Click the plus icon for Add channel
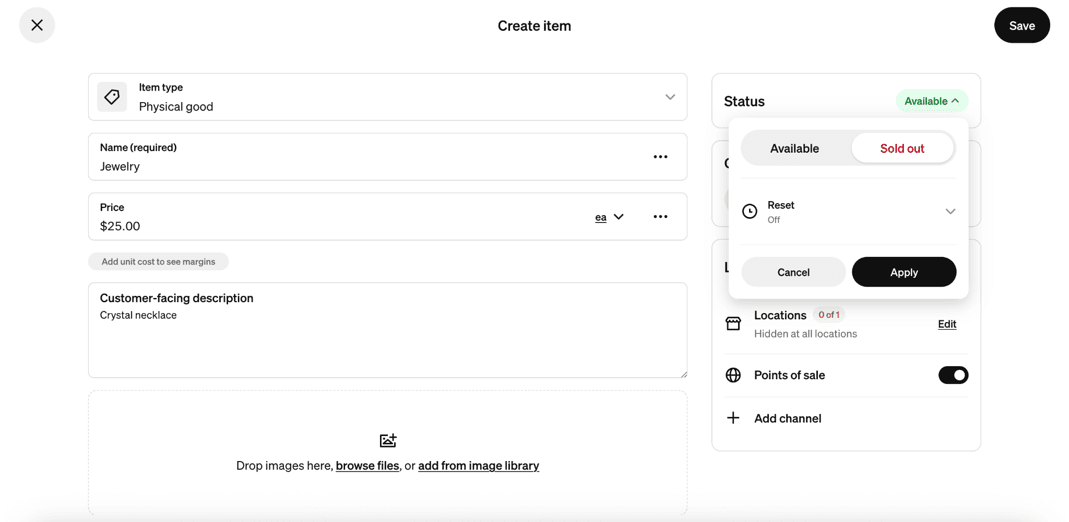 [x=733, y=418]
